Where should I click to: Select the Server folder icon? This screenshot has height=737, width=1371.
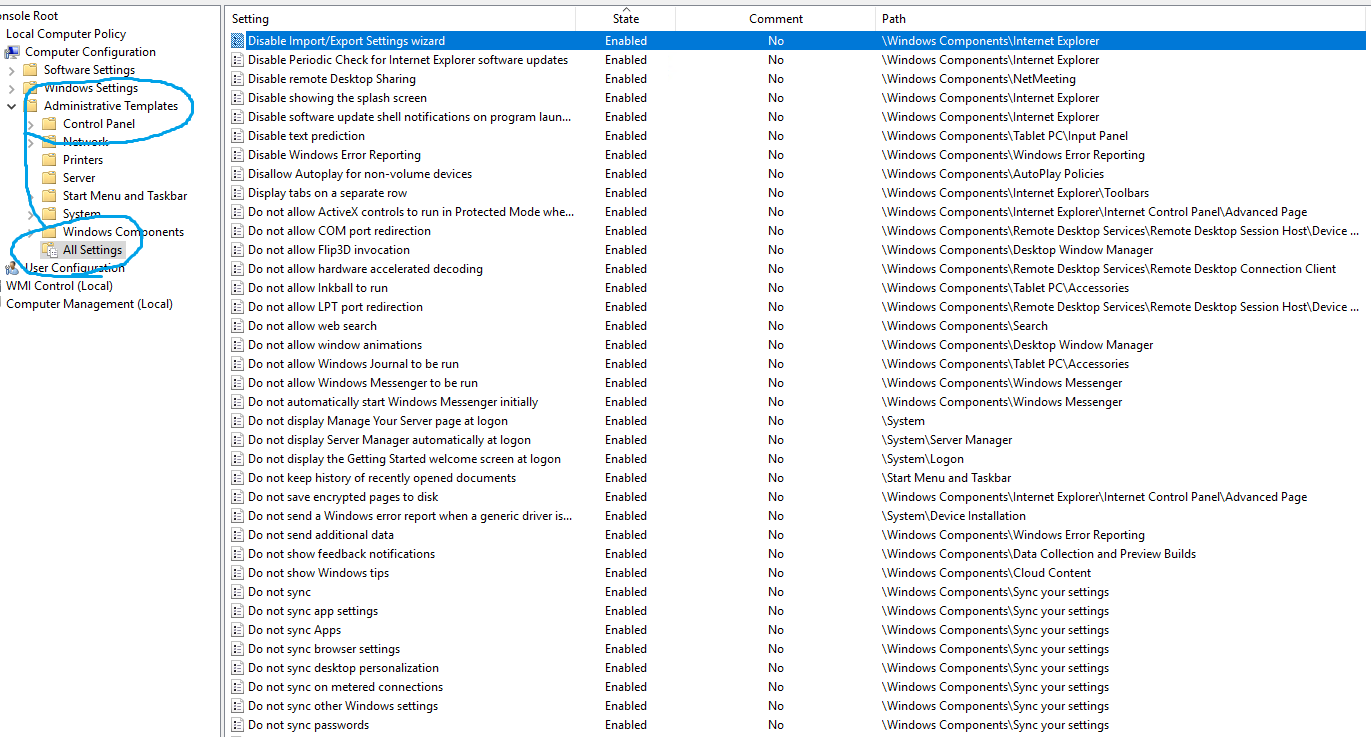pyautogui.click(x=49, y=178)
